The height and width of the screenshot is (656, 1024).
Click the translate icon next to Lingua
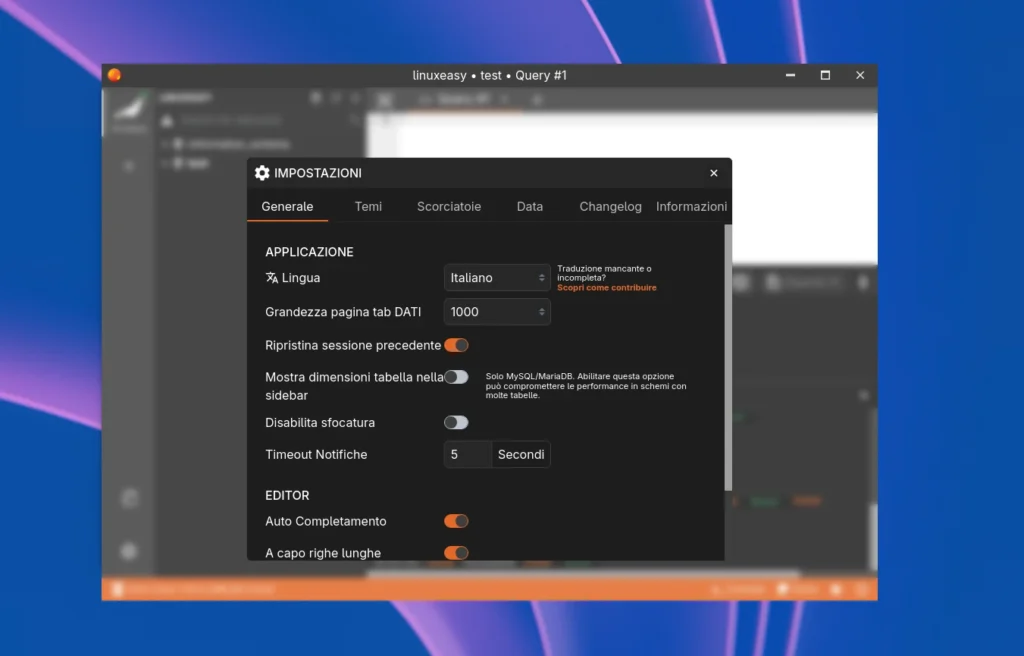[272, 278]
